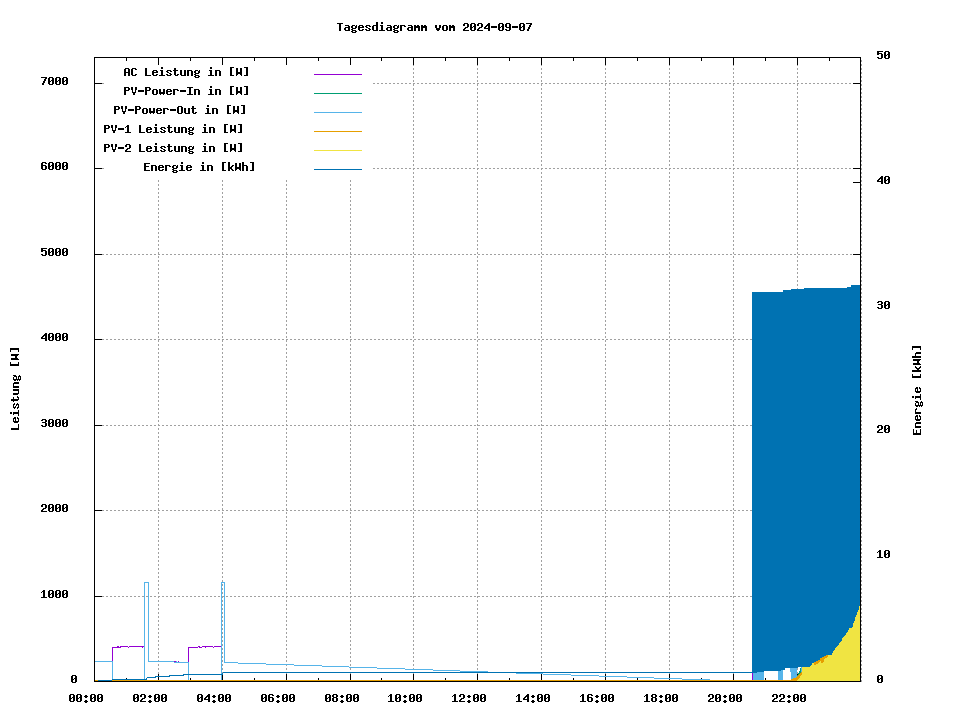
Task: Click the vertical Energie [kWh] axis title
Action: pyautogui.click(x=917, y=389)
